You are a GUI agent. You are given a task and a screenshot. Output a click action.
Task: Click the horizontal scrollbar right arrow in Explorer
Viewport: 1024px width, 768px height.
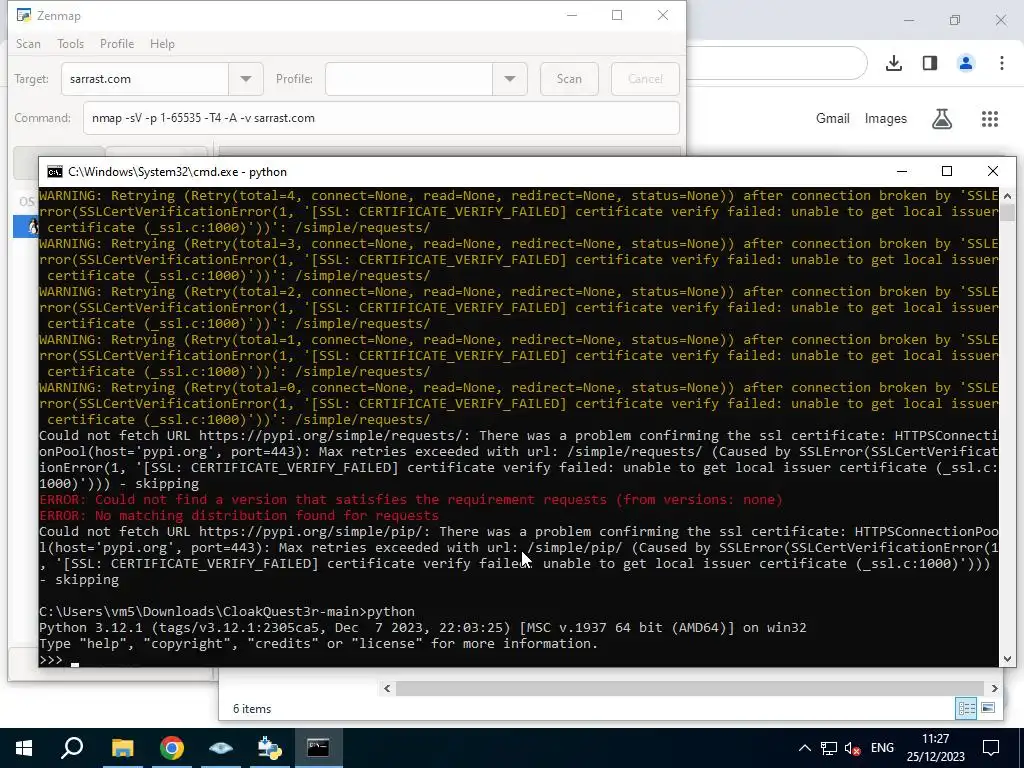(x=994, y=688)
